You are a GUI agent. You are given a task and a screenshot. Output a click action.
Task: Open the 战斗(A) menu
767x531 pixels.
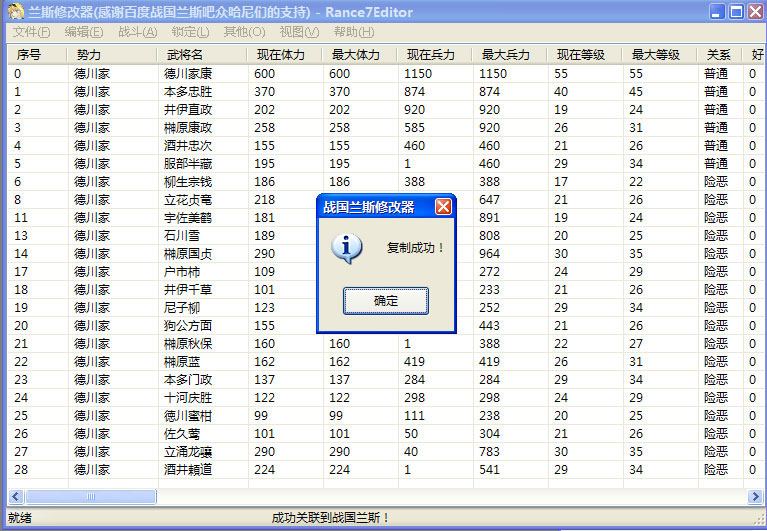point(137,32)
